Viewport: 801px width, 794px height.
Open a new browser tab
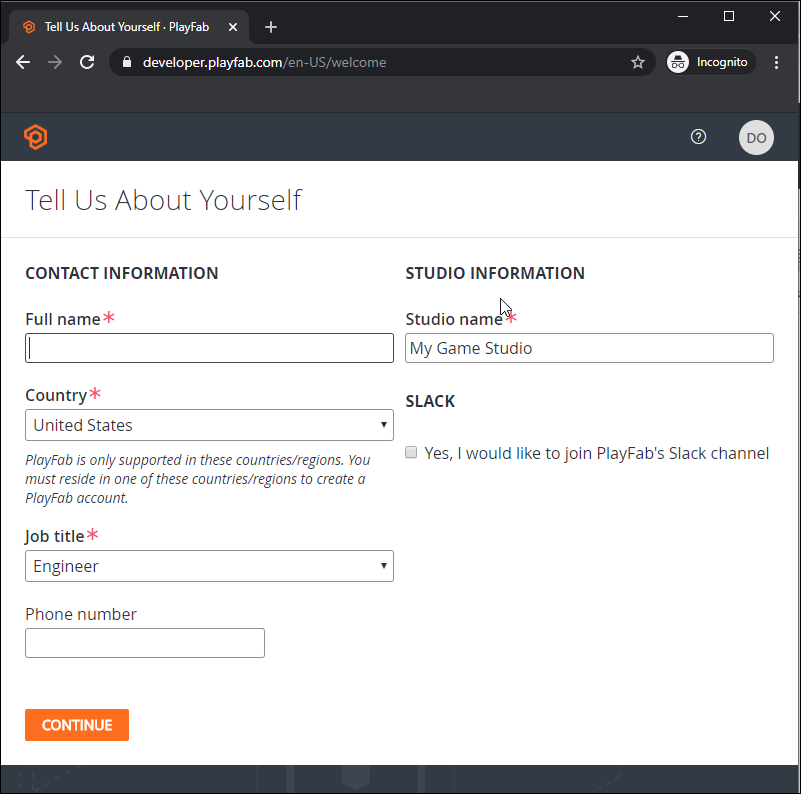(270, 27)
